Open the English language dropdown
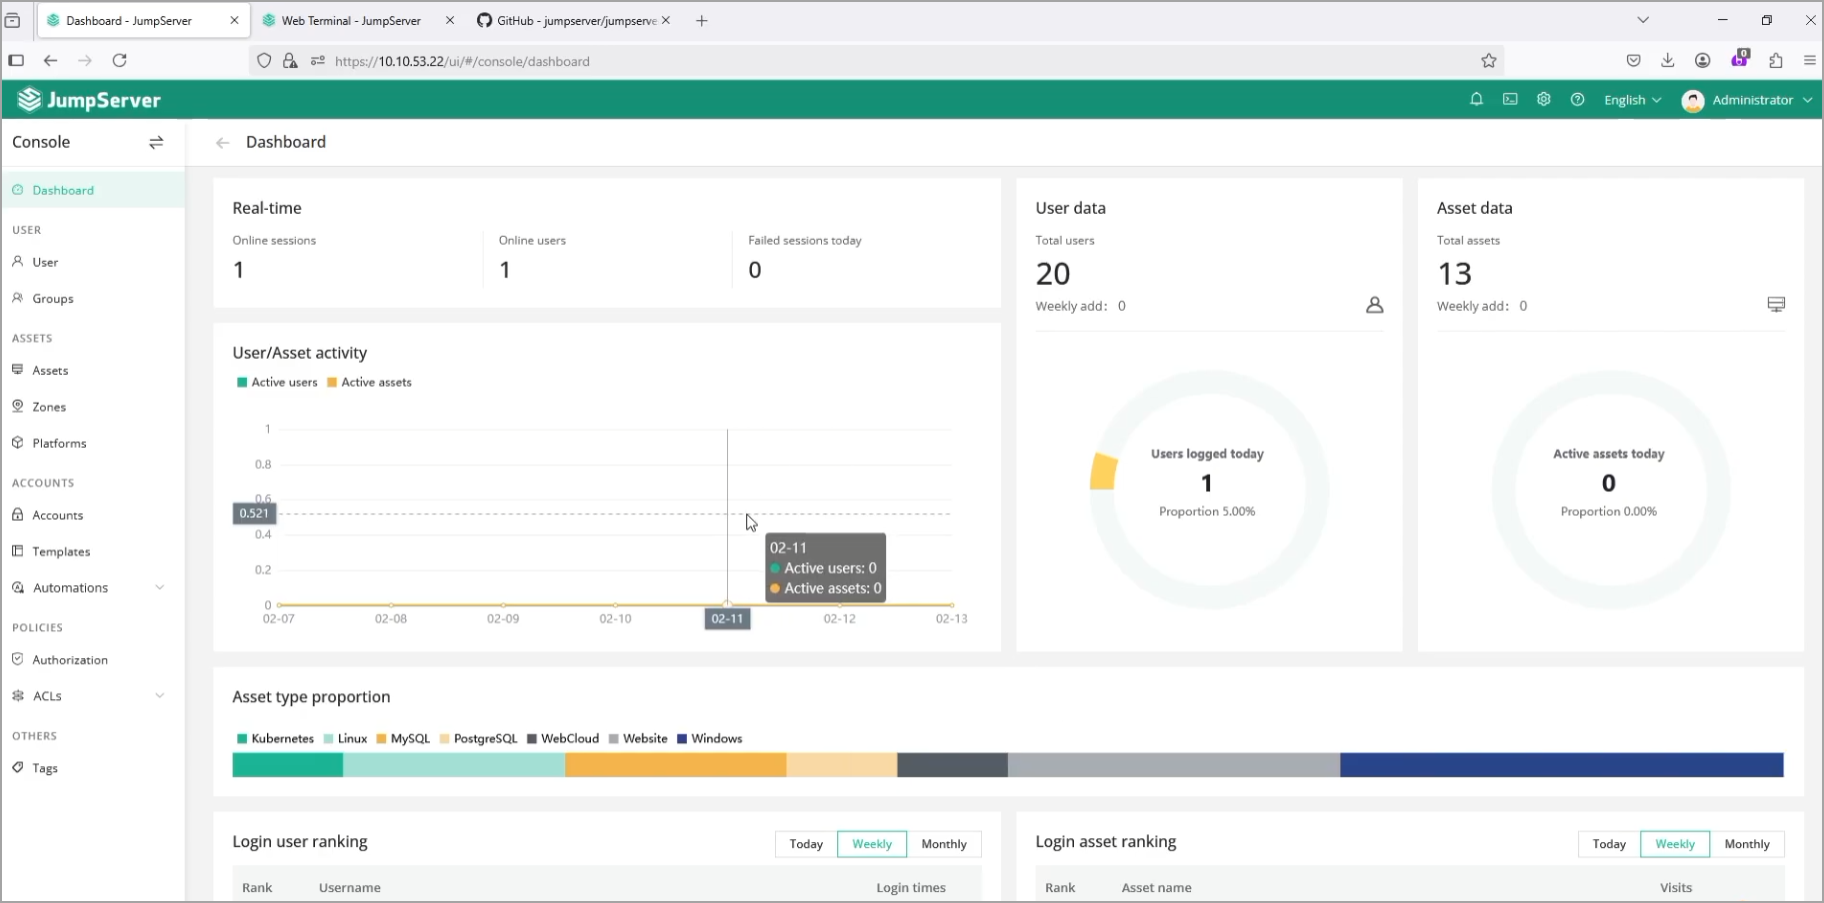This screenshot has width=1824, height=903. 1632,100
